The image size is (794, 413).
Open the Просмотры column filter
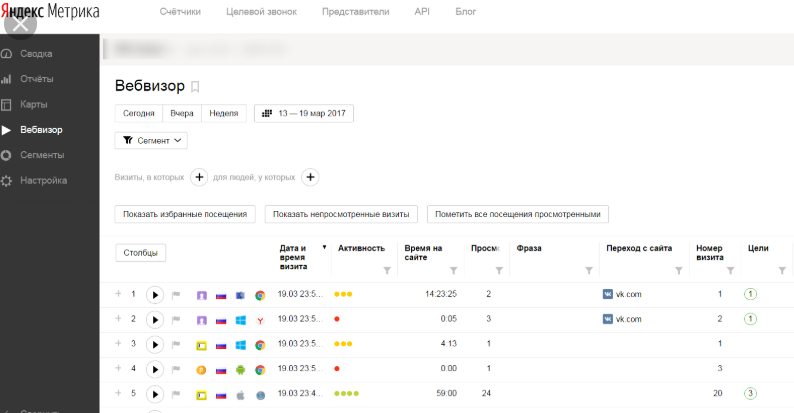pos(499,271)
